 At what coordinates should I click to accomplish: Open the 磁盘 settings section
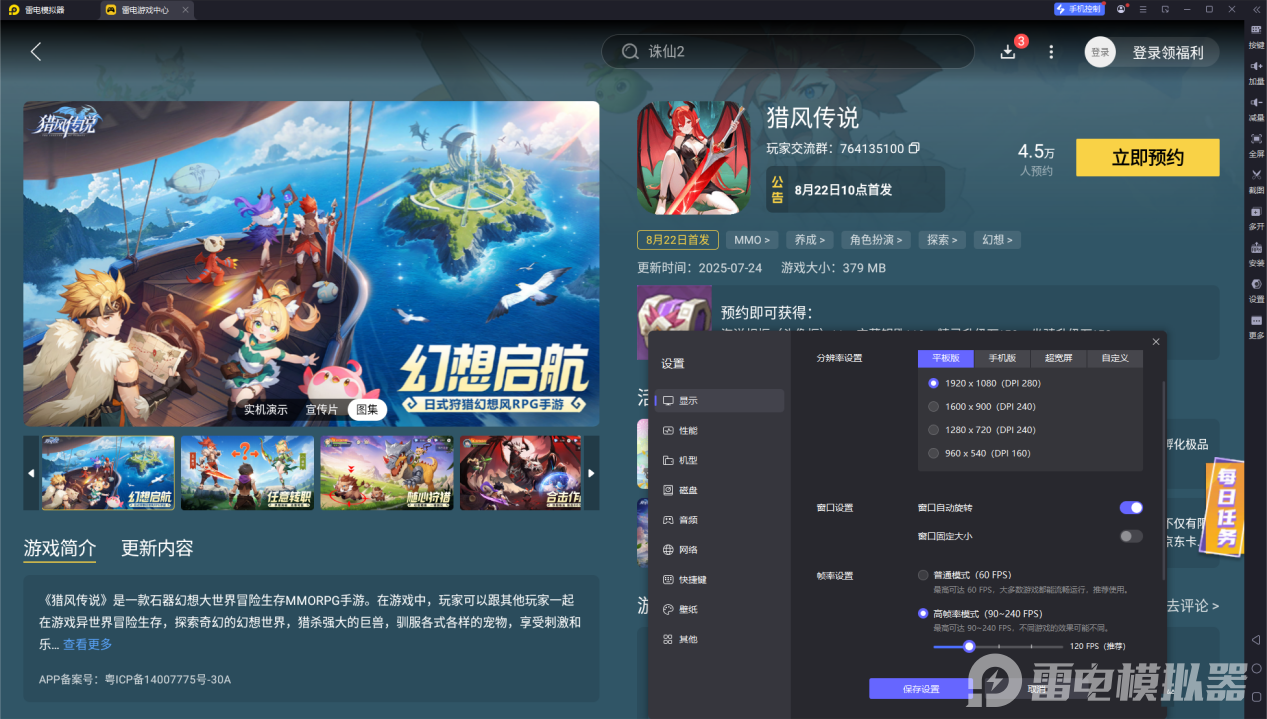719,491
